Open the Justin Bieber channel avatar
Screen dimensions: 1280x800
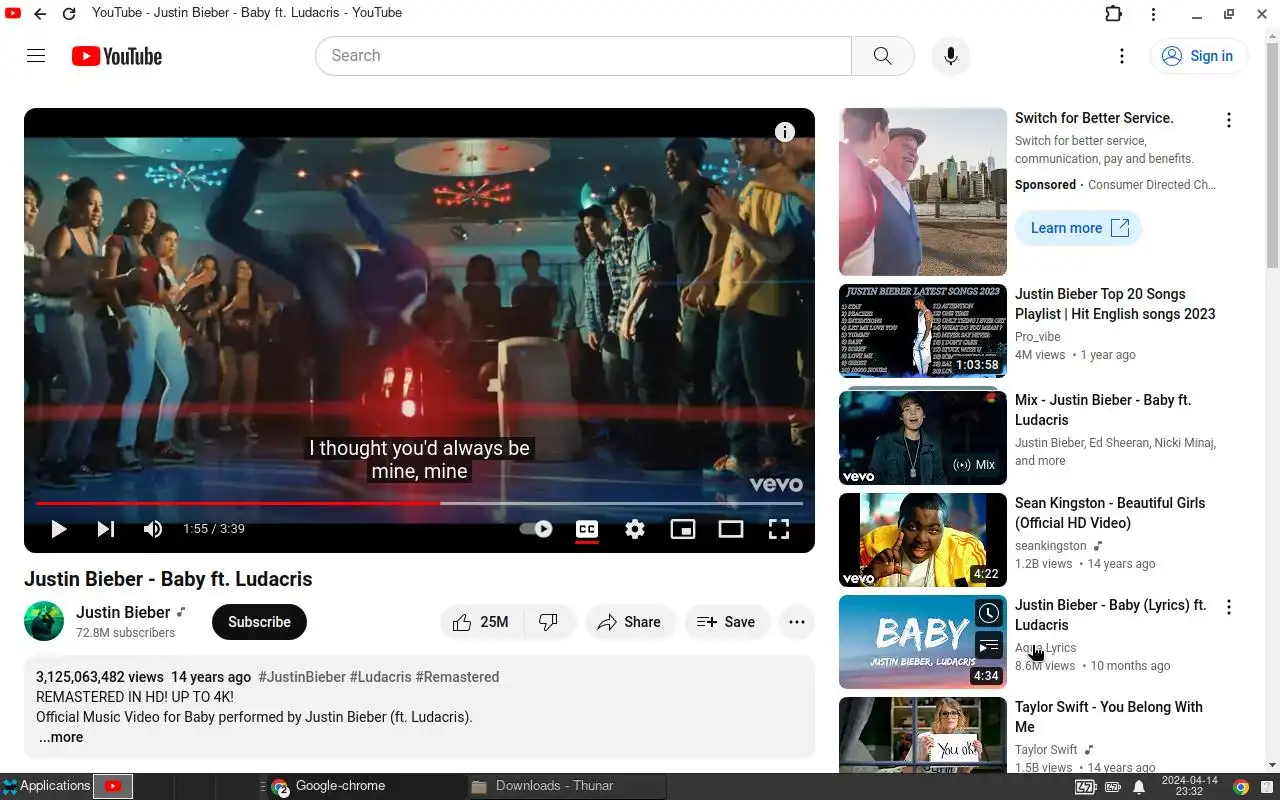tap(44, 621)
